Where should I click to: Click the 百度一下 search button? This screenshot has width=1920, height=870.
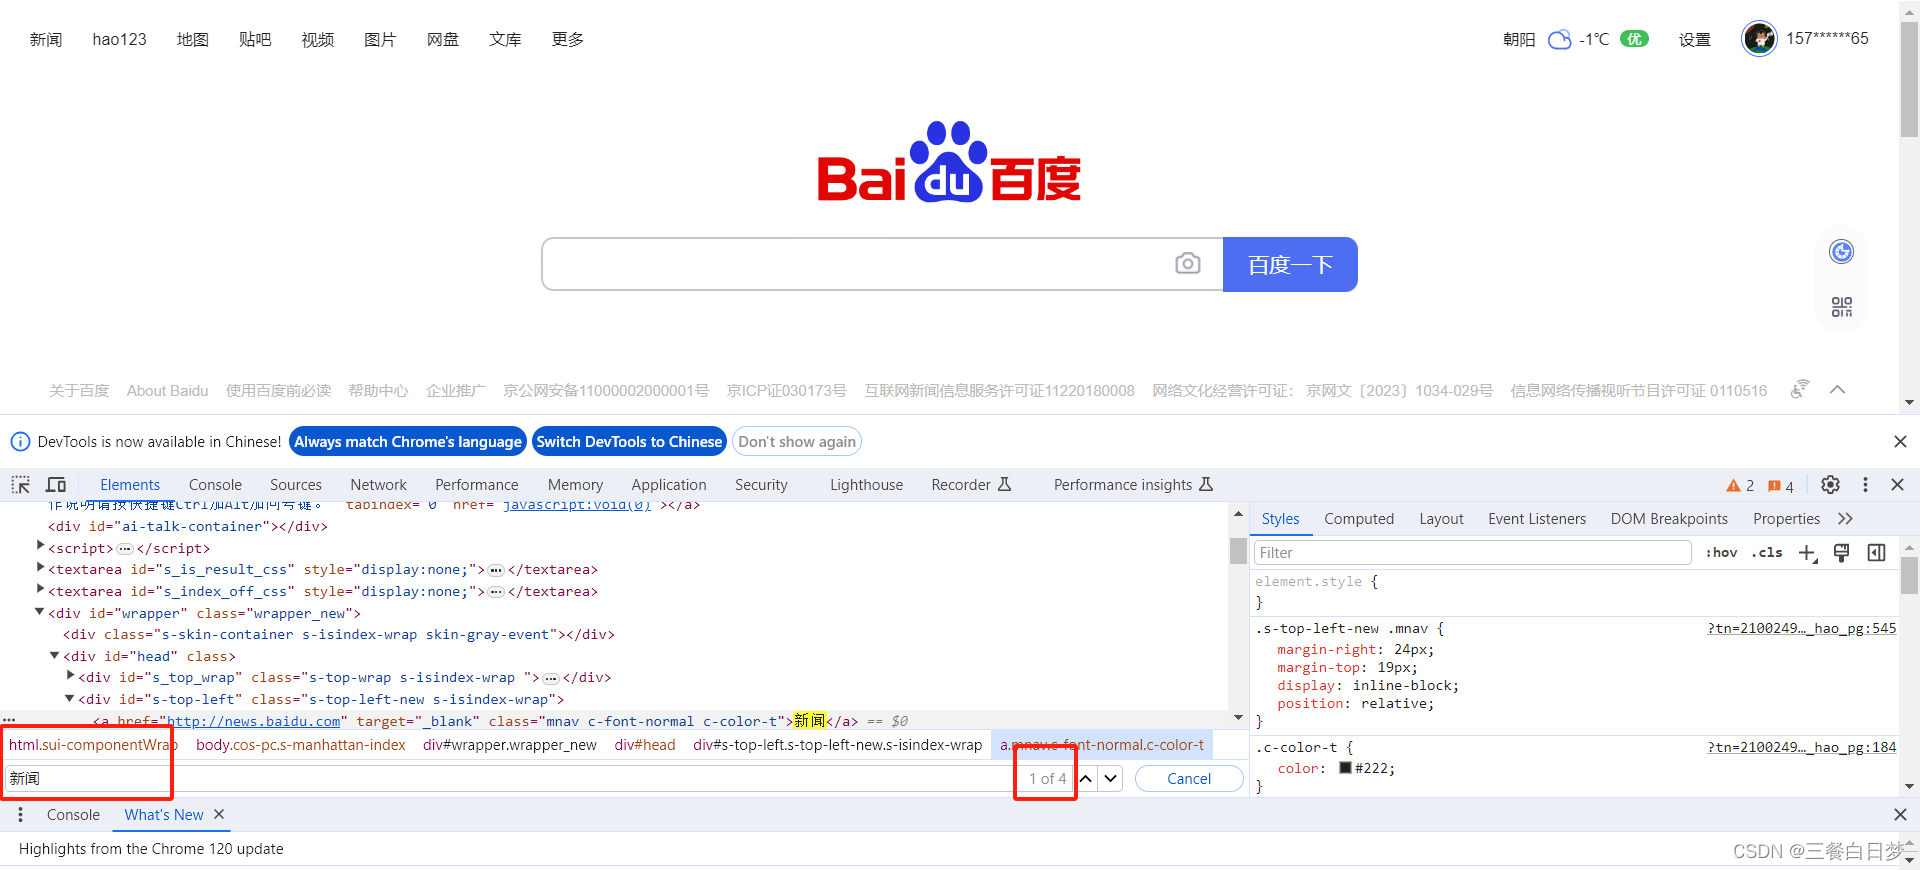coord(1290,264)
